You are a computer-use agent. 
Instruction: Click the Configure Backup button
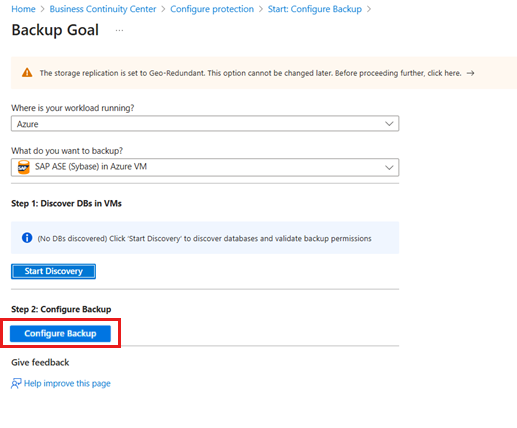point(60,334)
